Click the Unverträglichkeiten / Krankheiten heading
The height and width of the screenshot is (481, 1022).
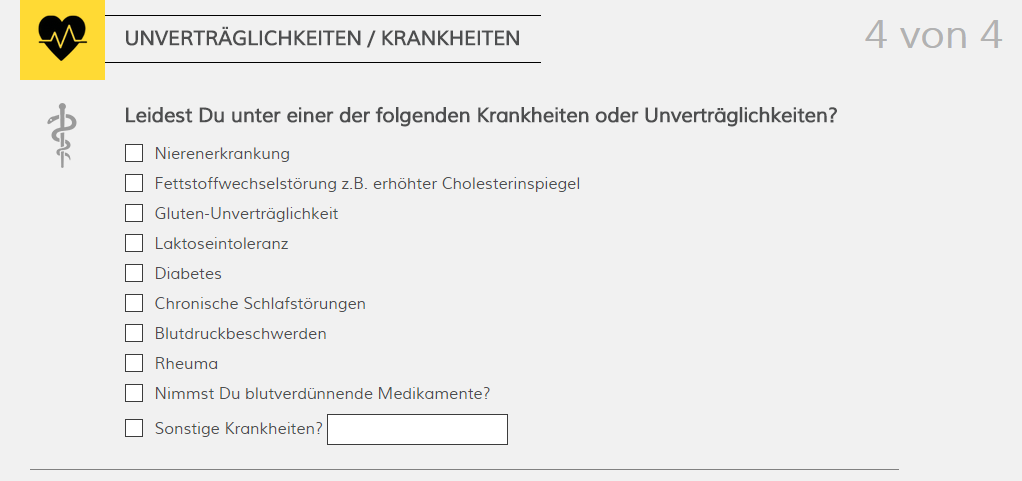pos(323,38)
